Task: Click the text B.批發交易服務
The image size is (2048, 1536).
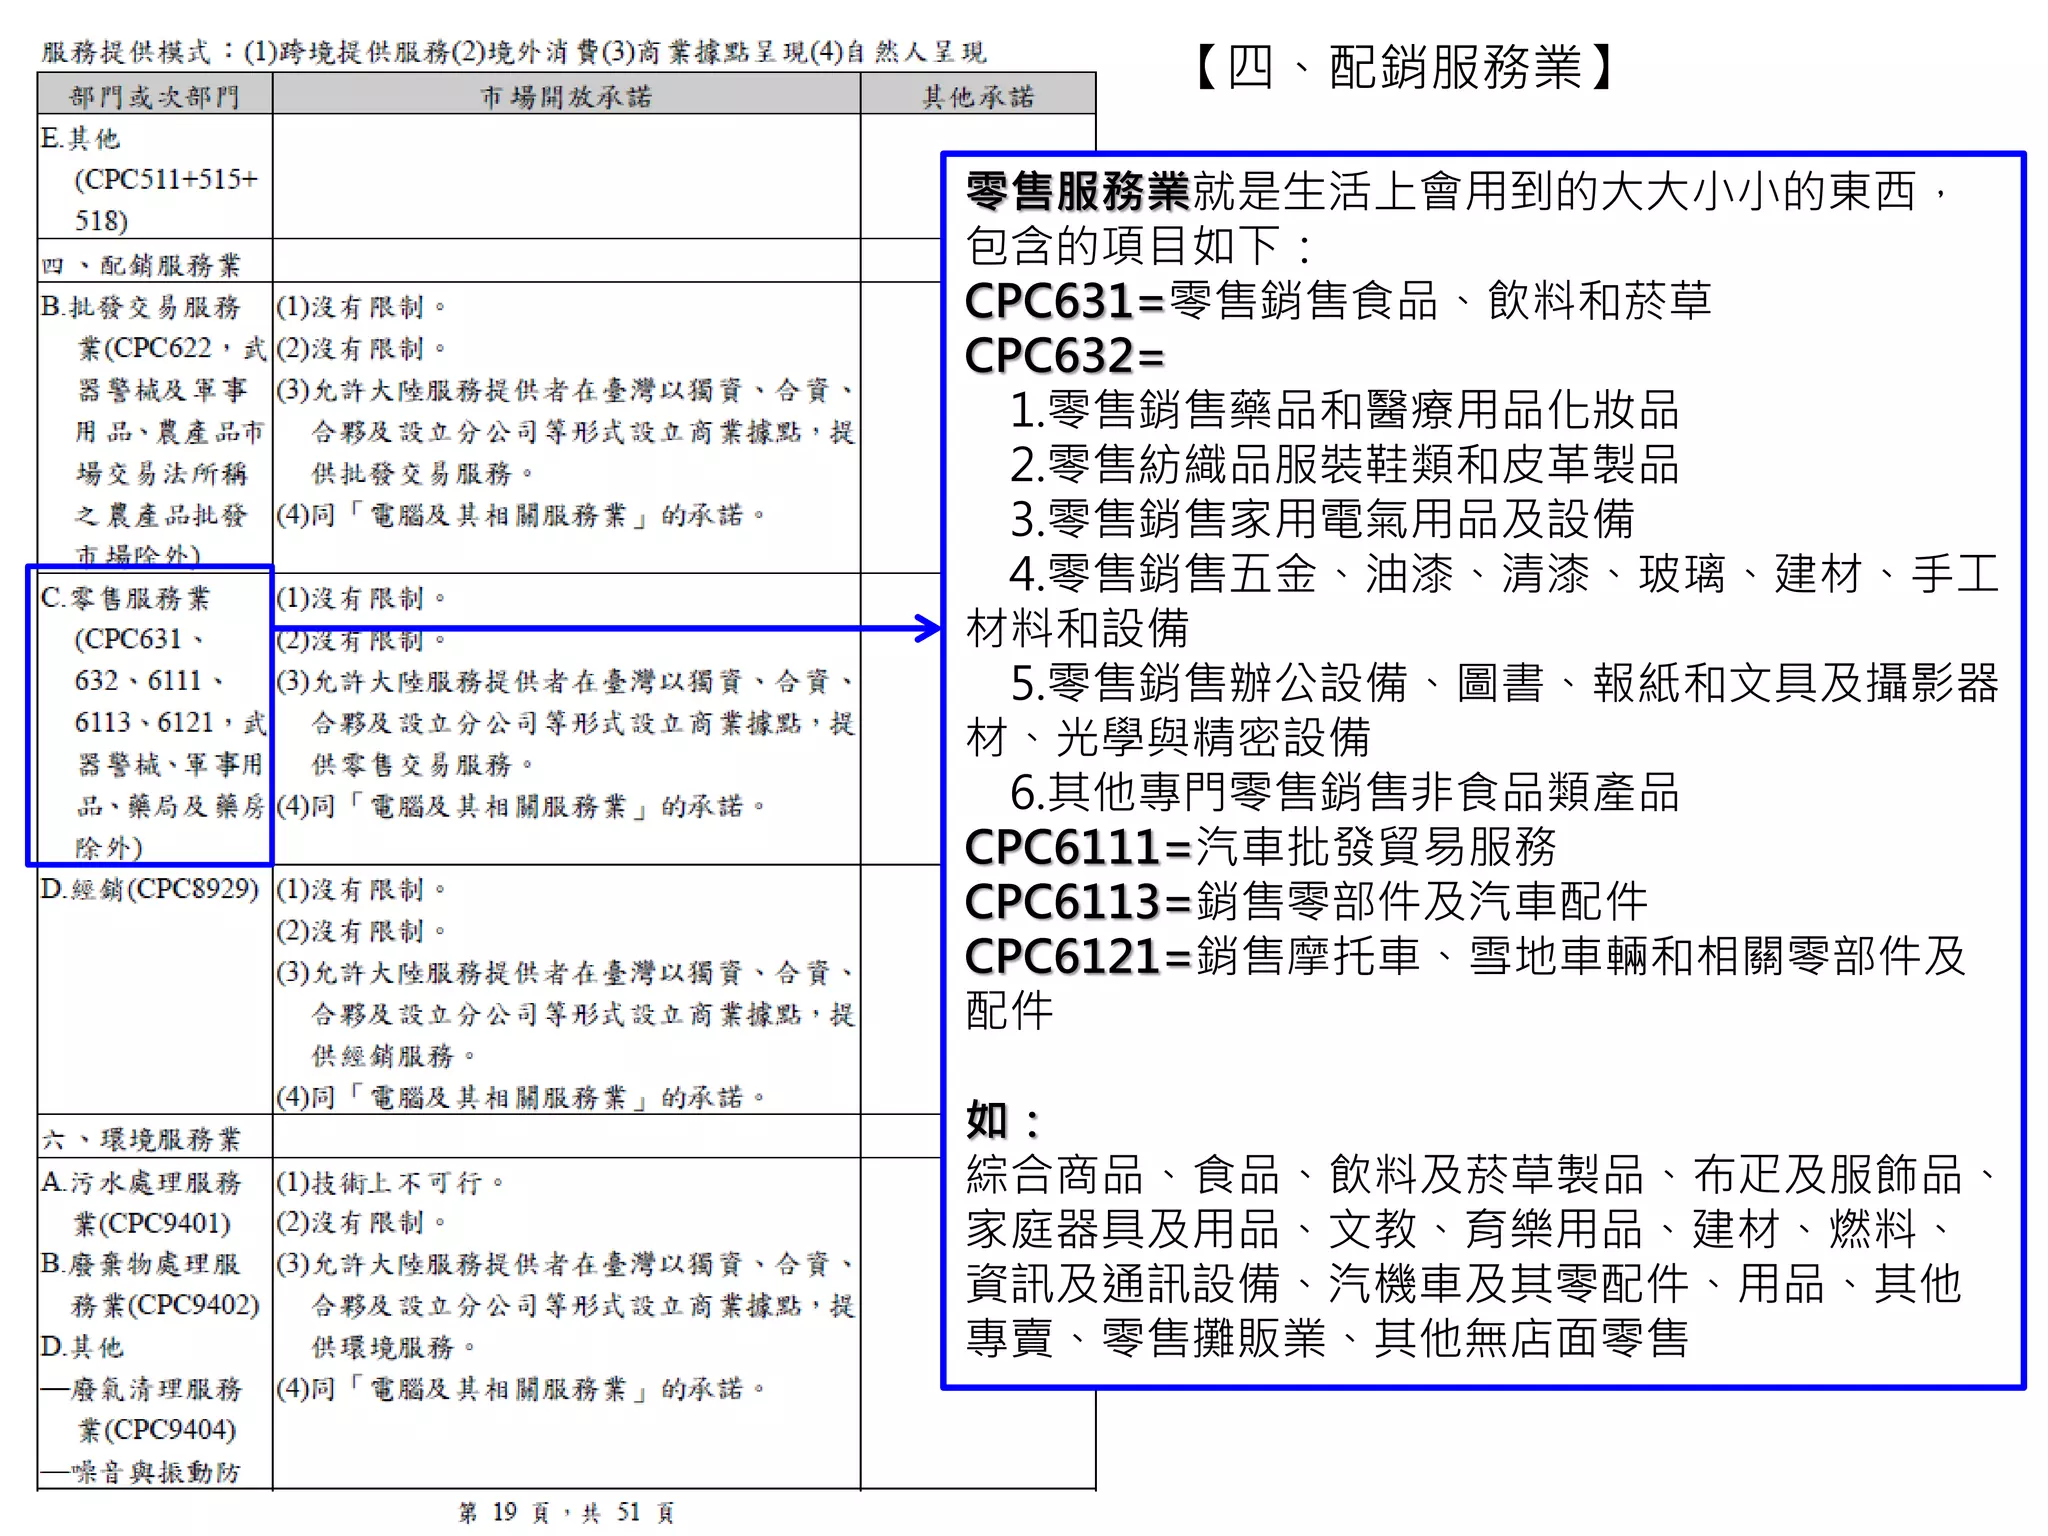Action: [x=141, y=306]
